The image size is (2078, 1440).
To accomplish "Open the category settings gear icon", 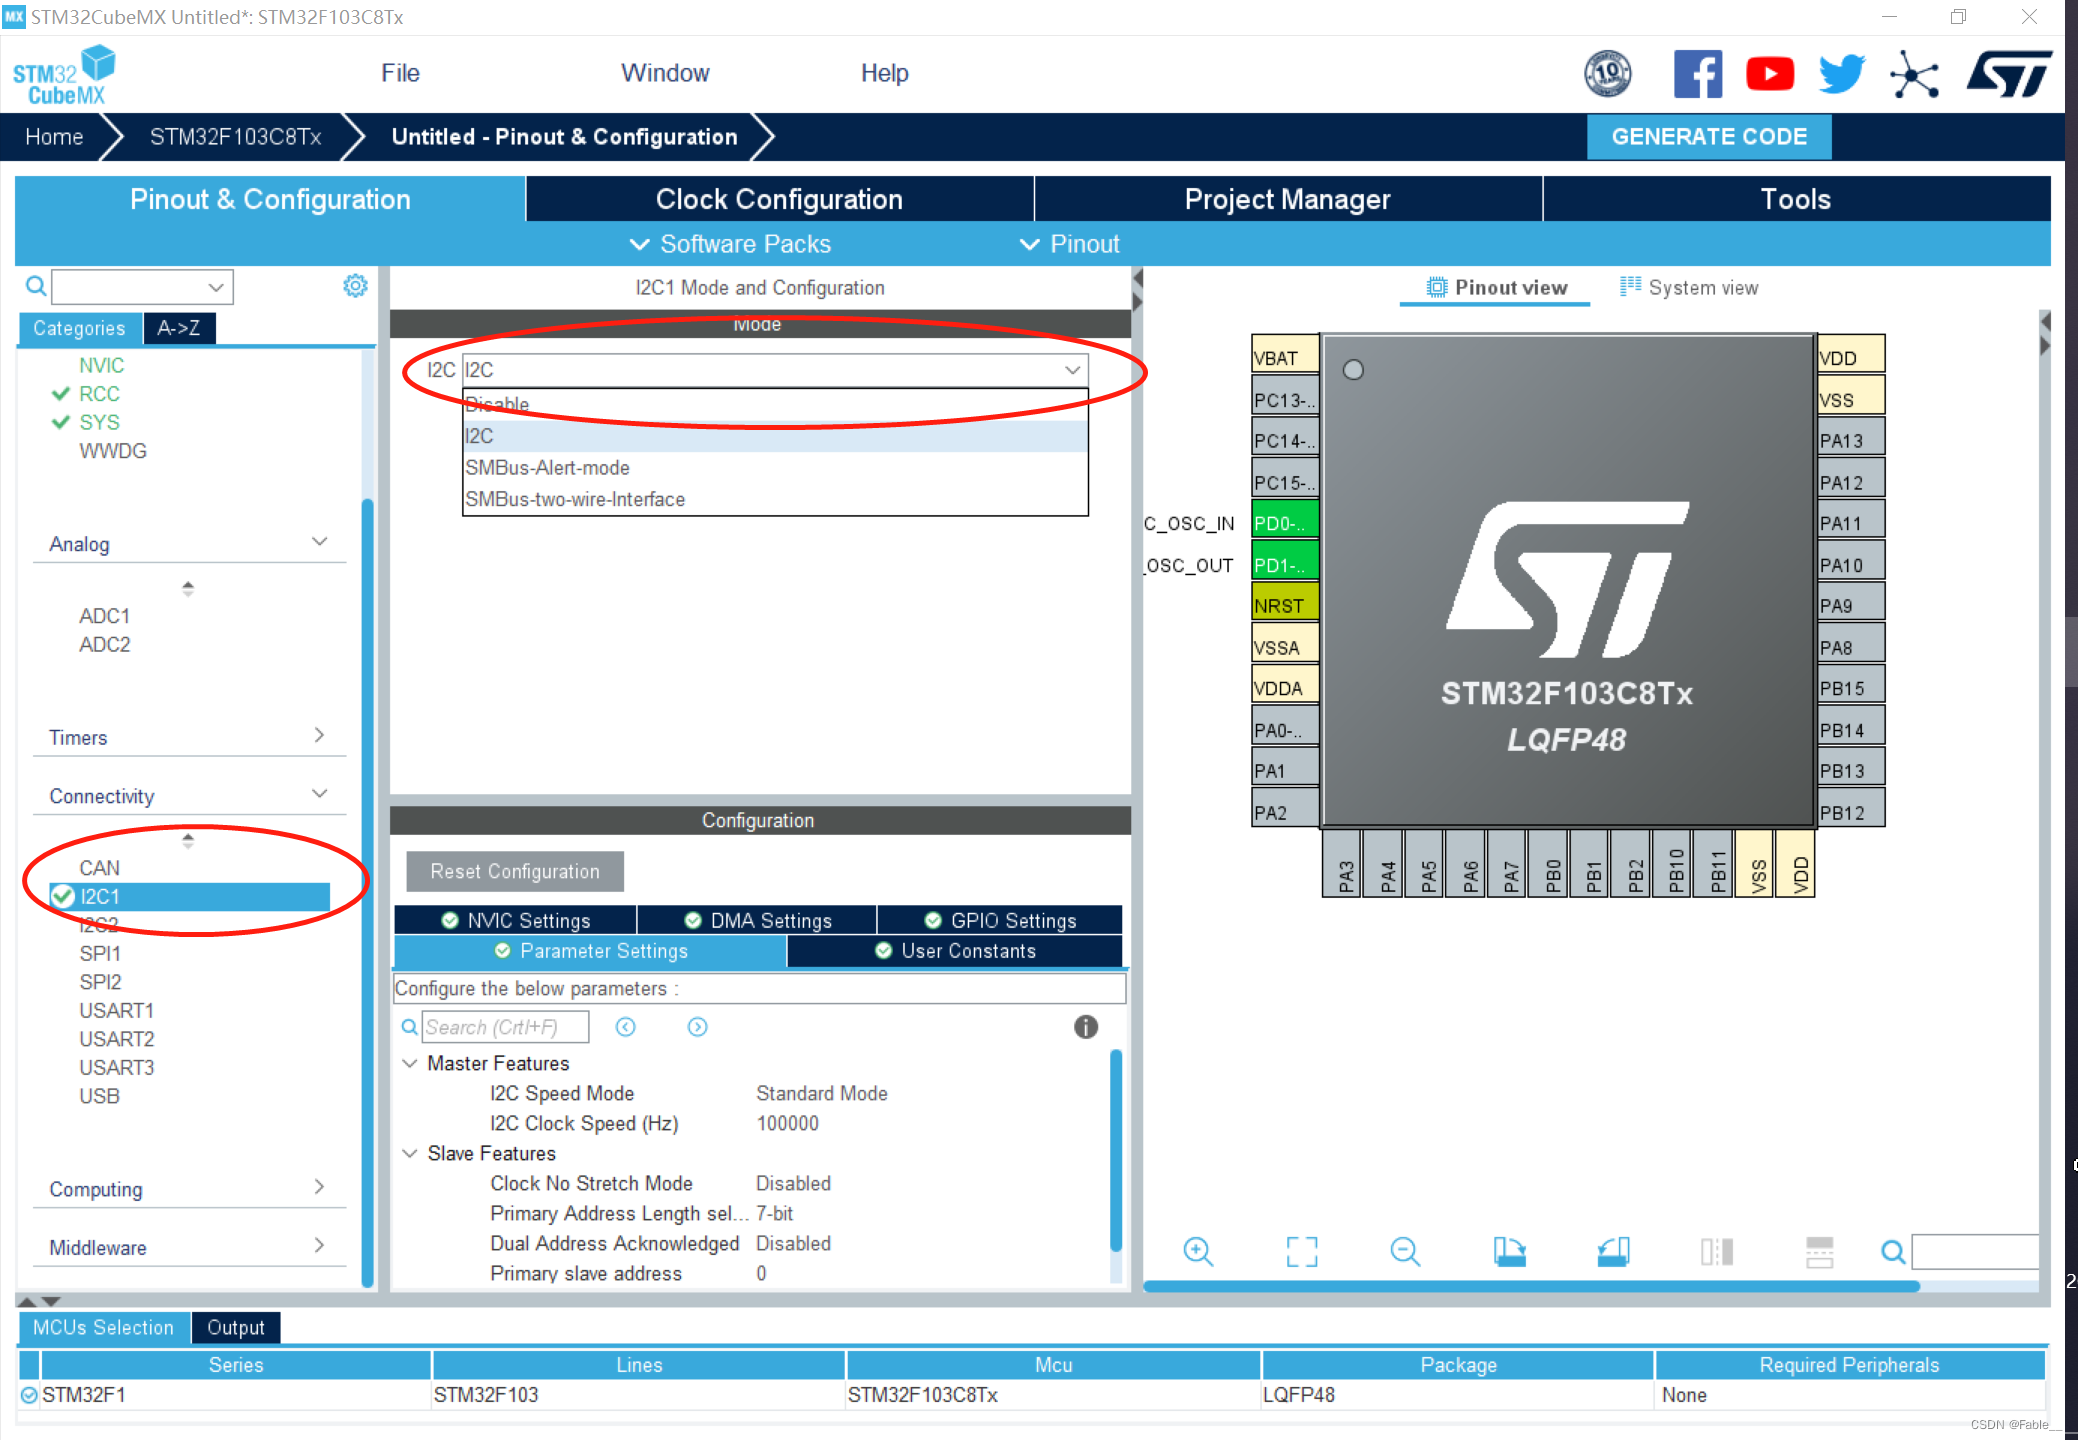I will click(355, 286).
